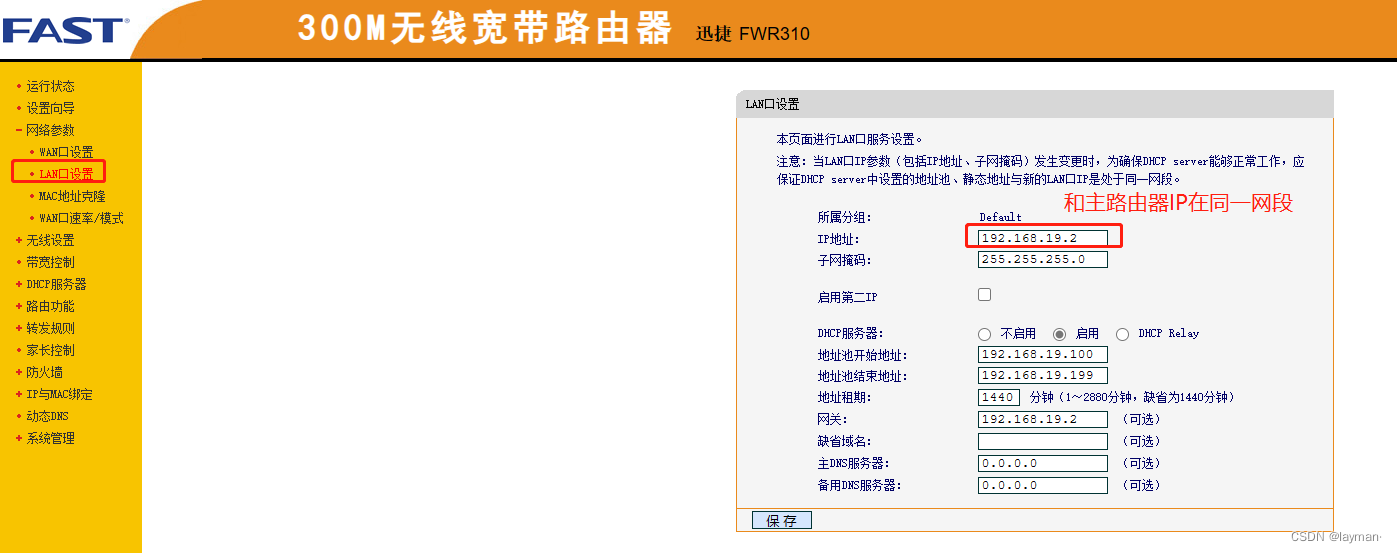This screenshot has width=1397, height=553.
Task: Click 地址池开始地址 input field
Action: (1043, 354)
